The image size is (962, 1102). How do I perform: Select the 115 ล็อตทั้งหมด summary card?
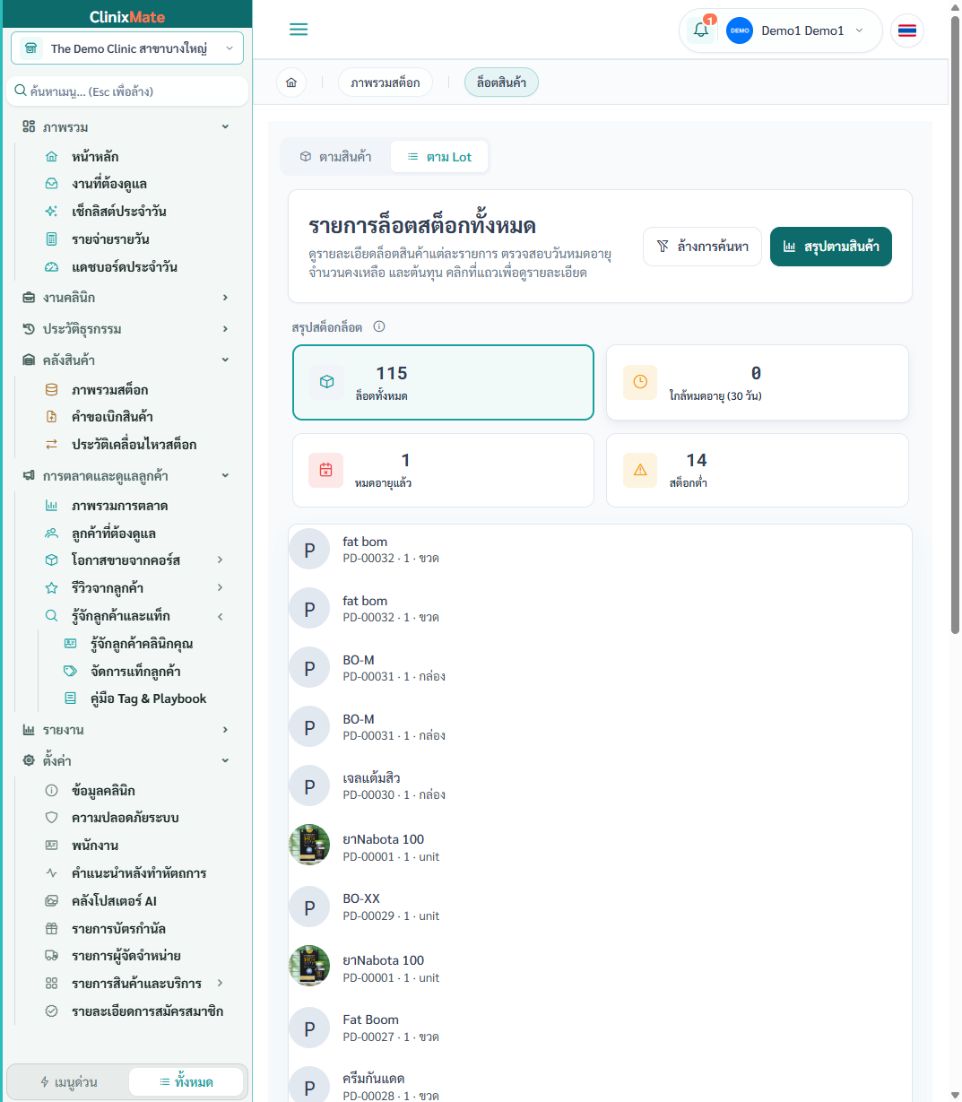443,382
